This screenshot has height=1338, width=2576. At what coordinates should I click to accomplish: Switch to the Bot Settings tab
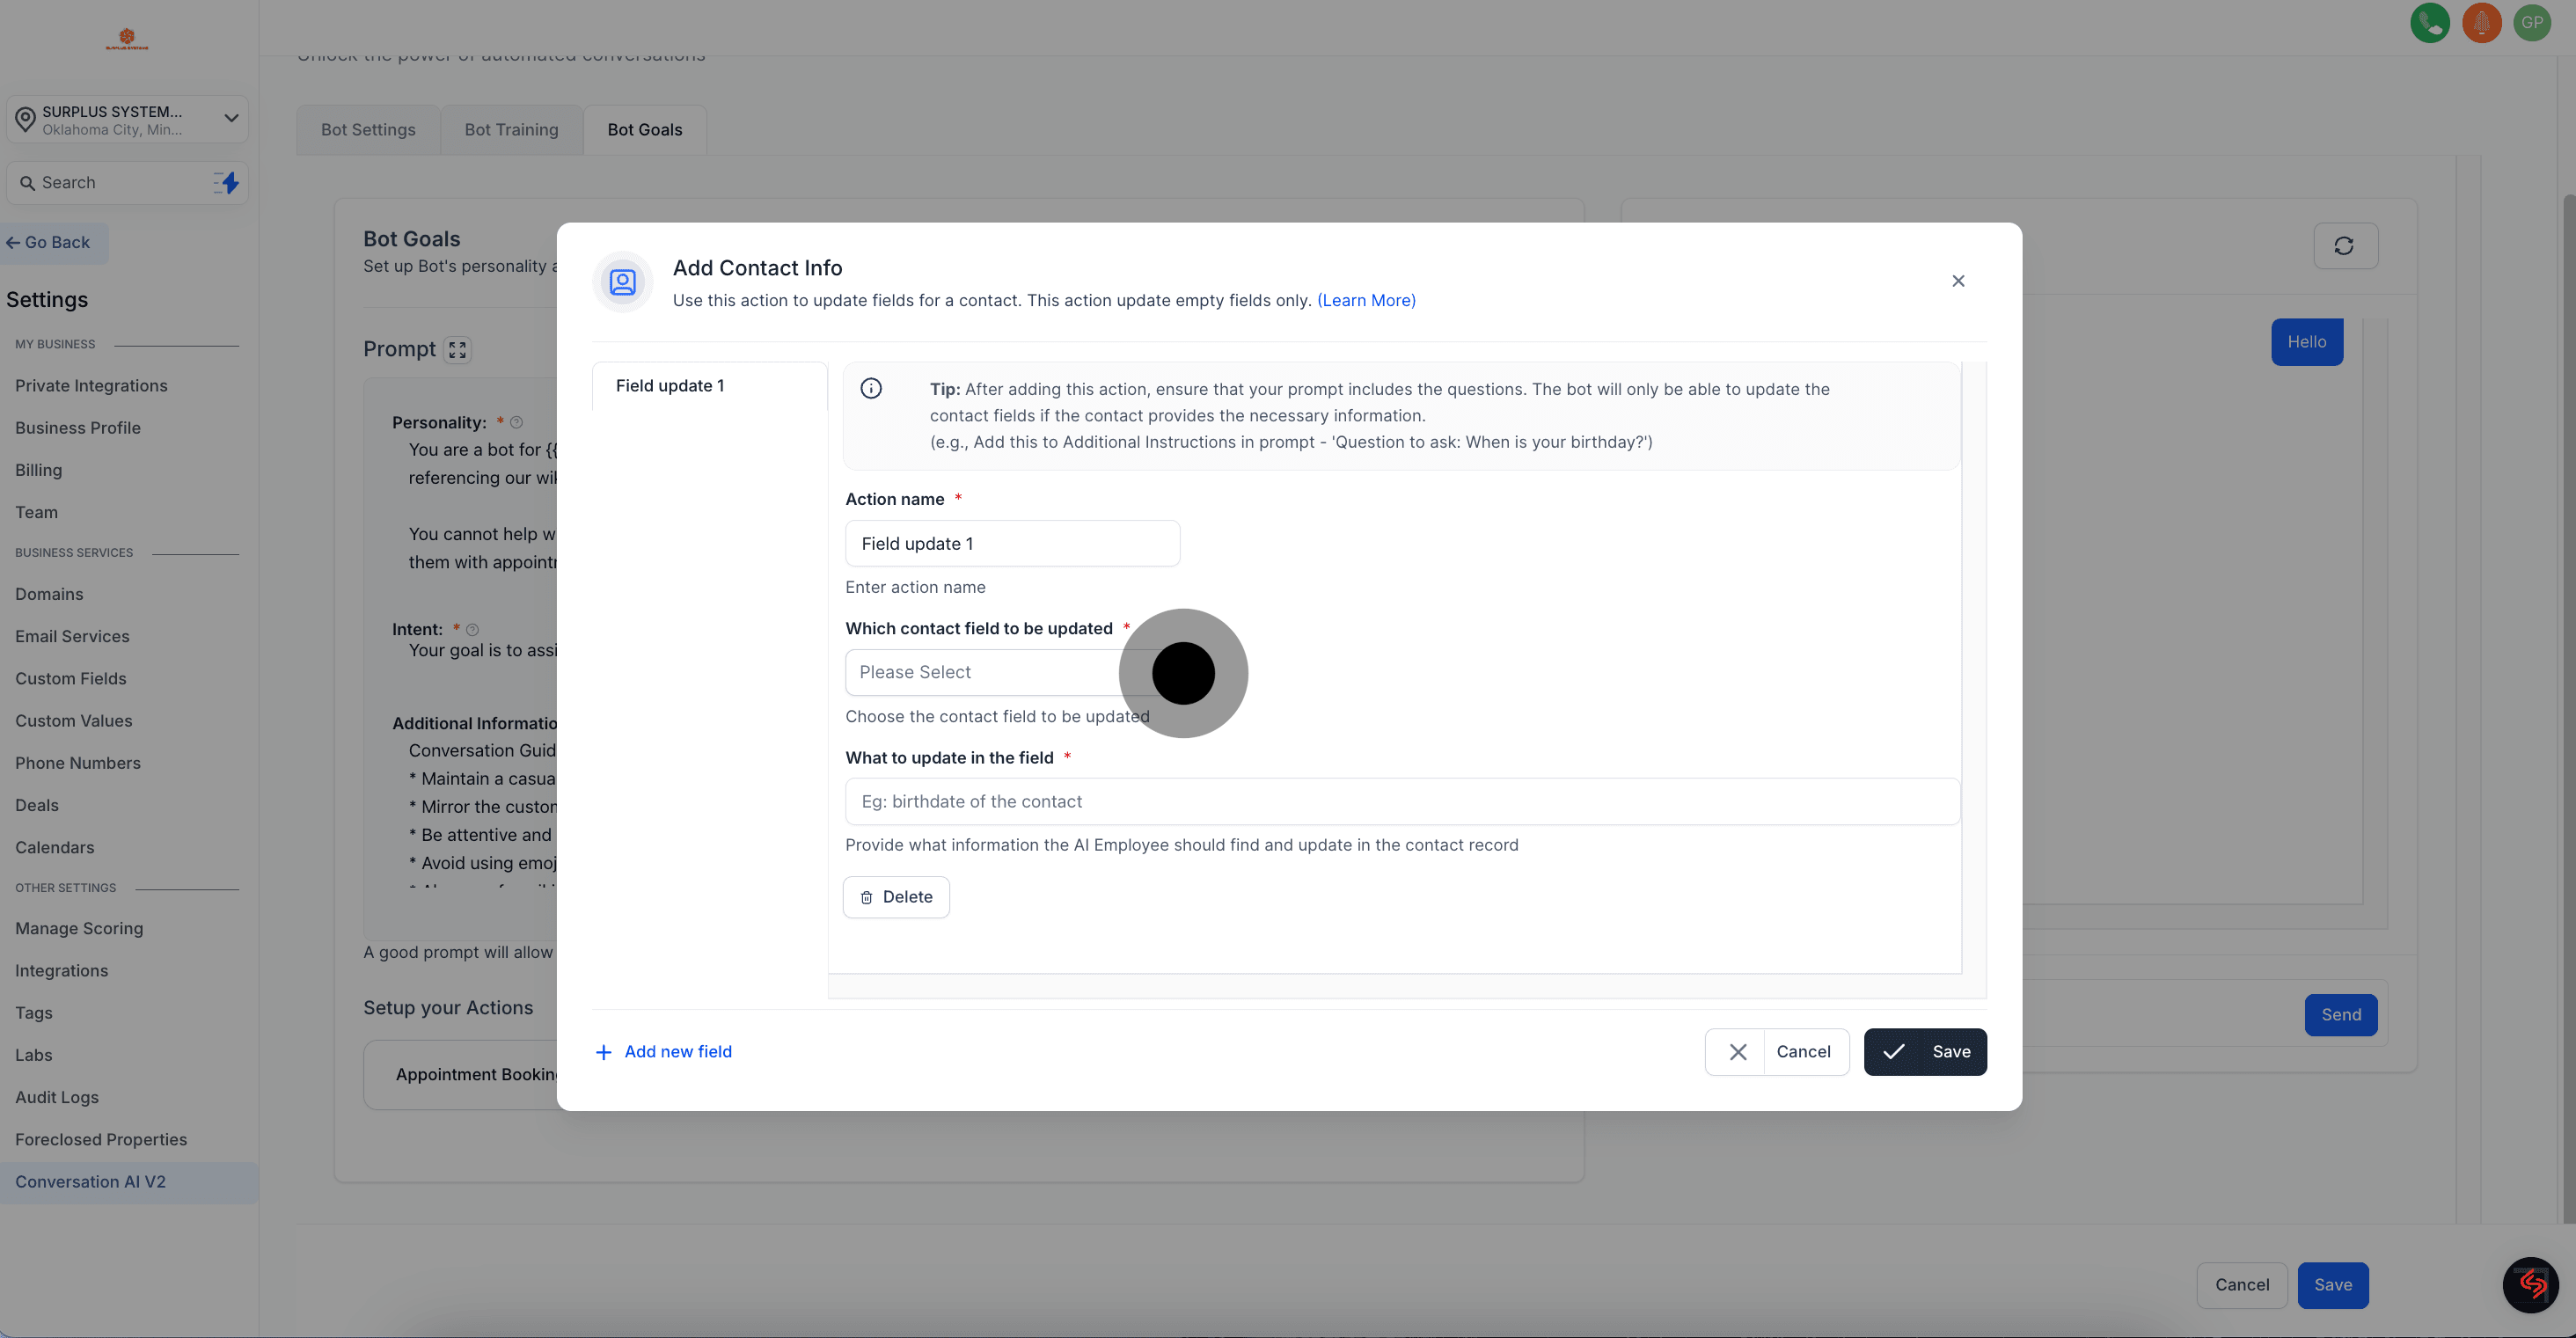click(x=368, y=130)
